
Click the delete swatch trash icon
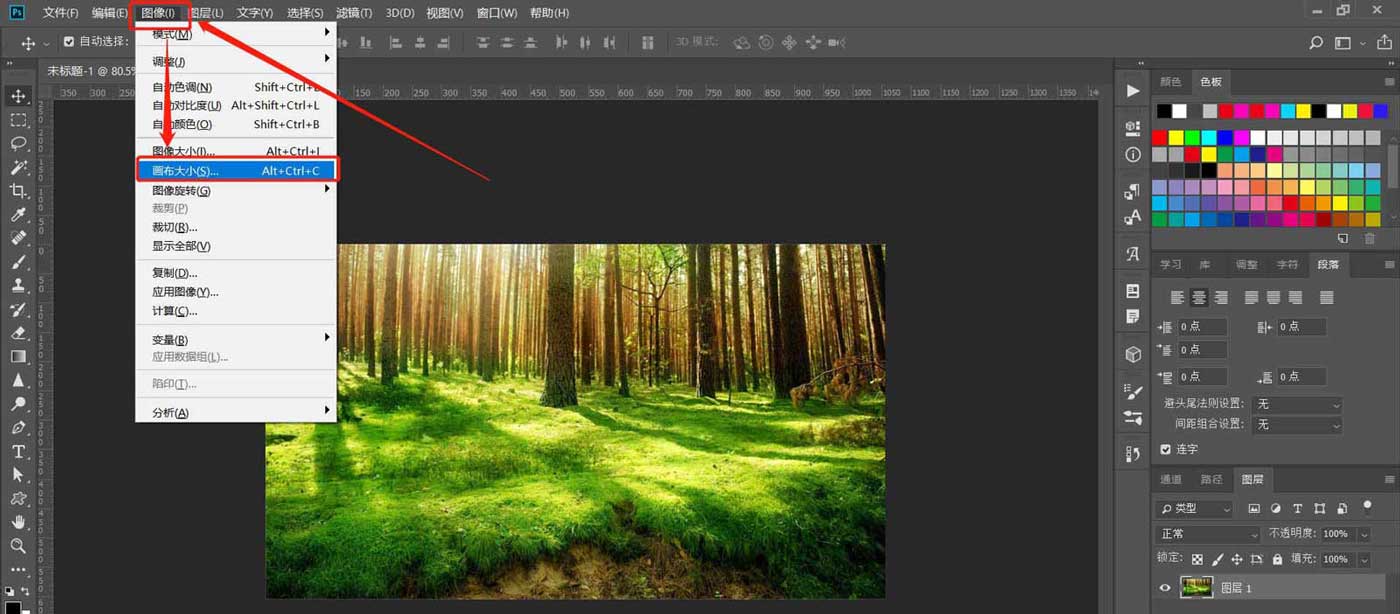click(x=1369, y=238)
